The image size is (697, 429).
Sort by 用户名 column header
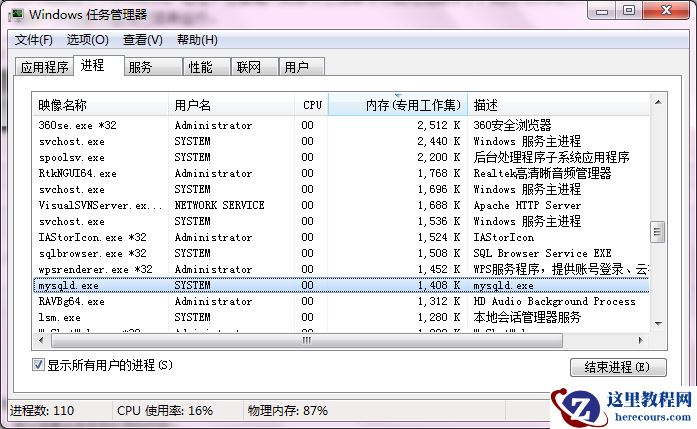[x=231, y=105]
